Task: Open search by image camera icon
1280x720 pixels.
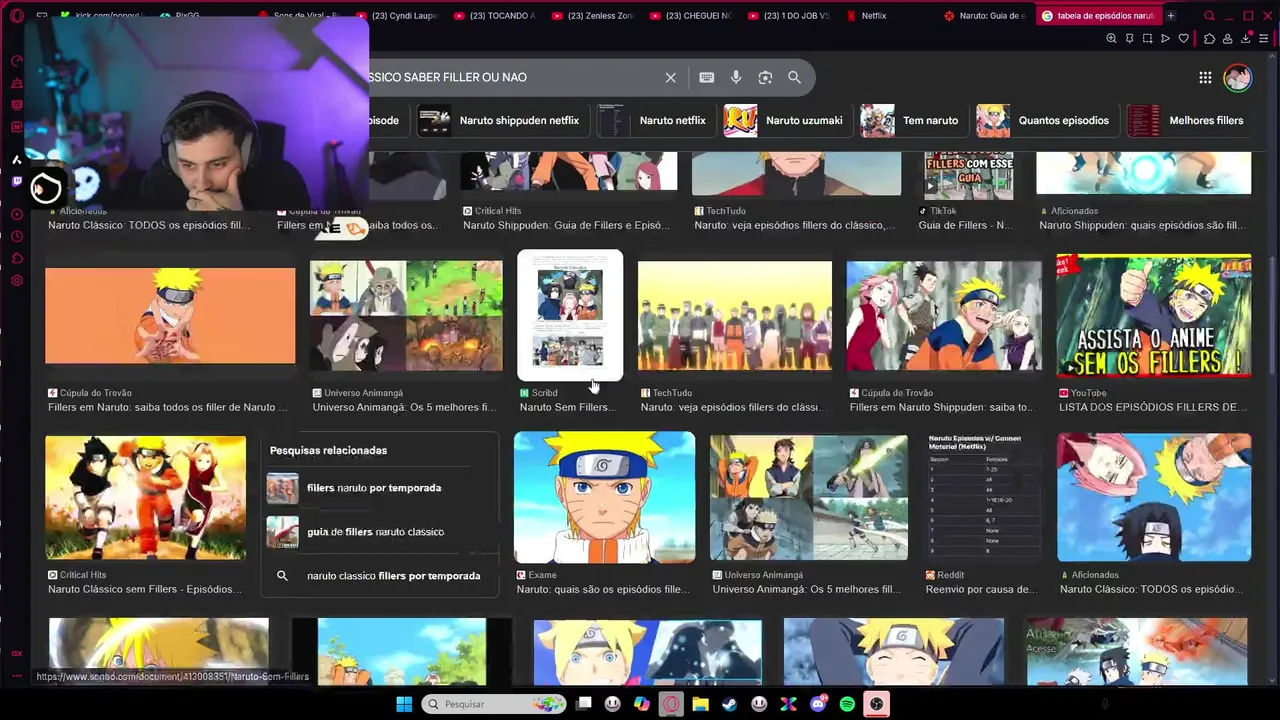Action: pyautogui.click(x=765, y=77)
